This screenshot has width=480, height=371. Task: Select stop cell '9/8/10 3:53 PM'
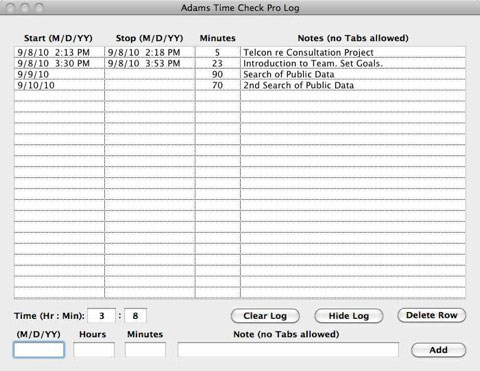pyautogui.click(x=150, y=63)
